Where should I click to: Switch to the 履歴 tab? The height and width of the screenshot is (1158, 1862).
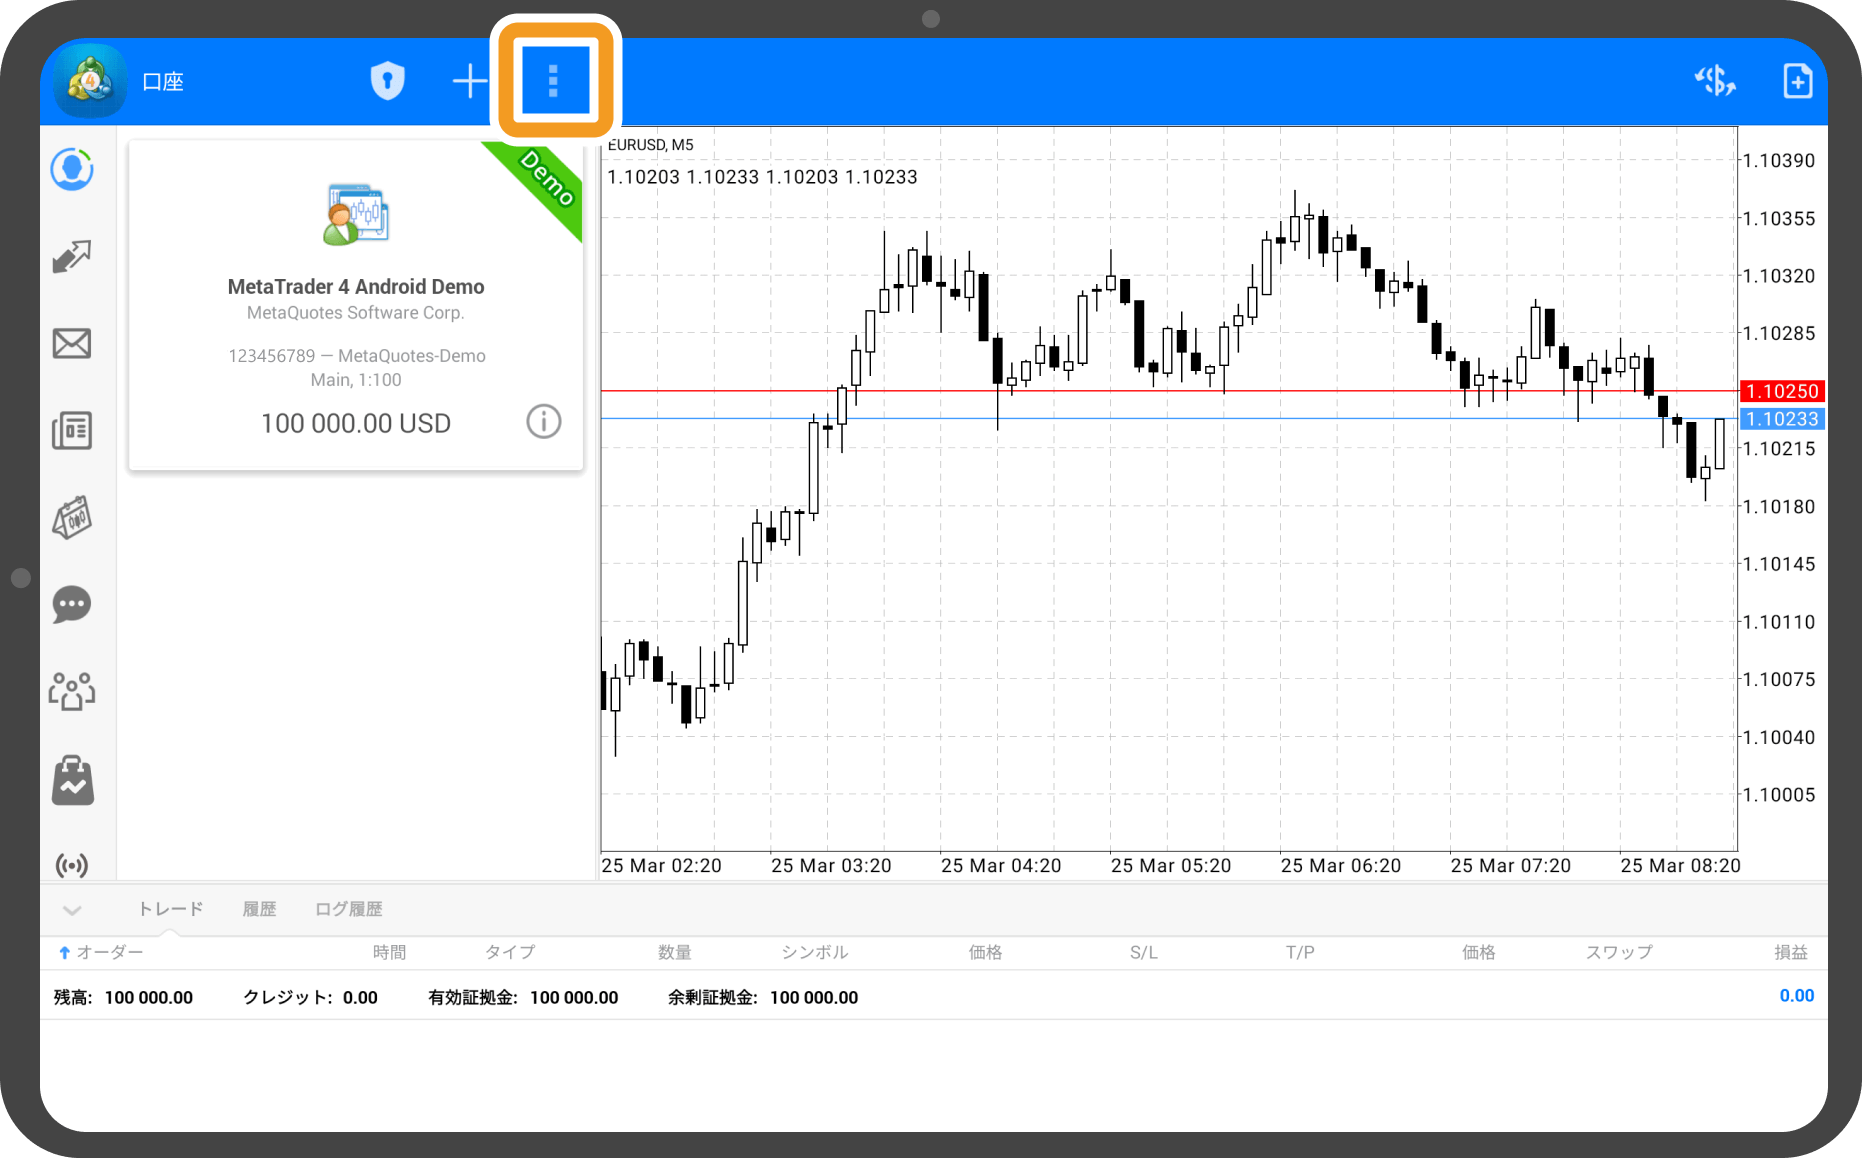pyautogui.click(x=259, y=909)
